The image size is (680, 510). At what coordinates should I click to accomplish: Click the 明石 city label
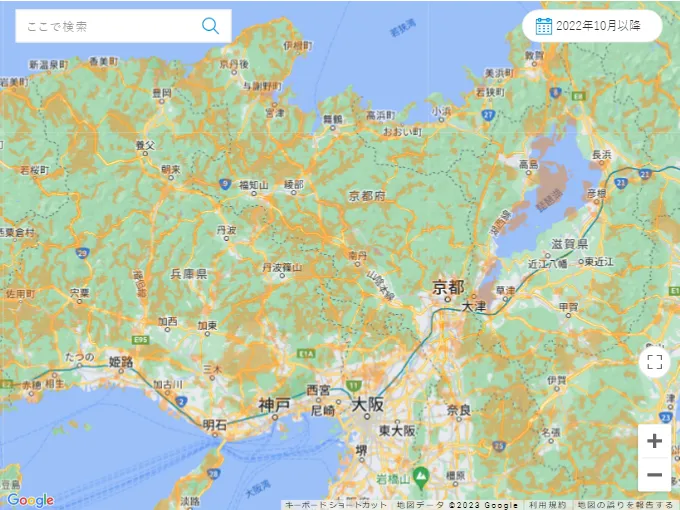pos(214,425)
